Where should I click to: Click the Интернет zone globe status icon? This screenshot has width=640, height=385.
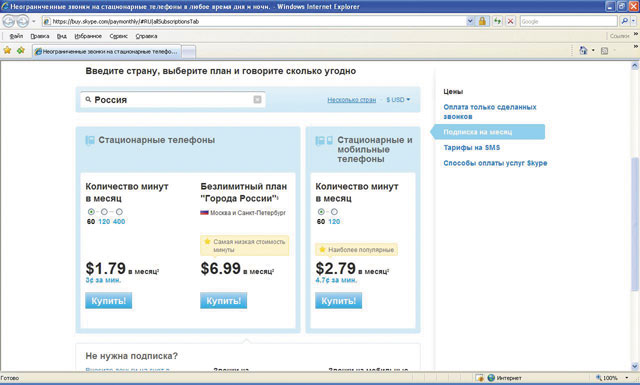point(491,378)
